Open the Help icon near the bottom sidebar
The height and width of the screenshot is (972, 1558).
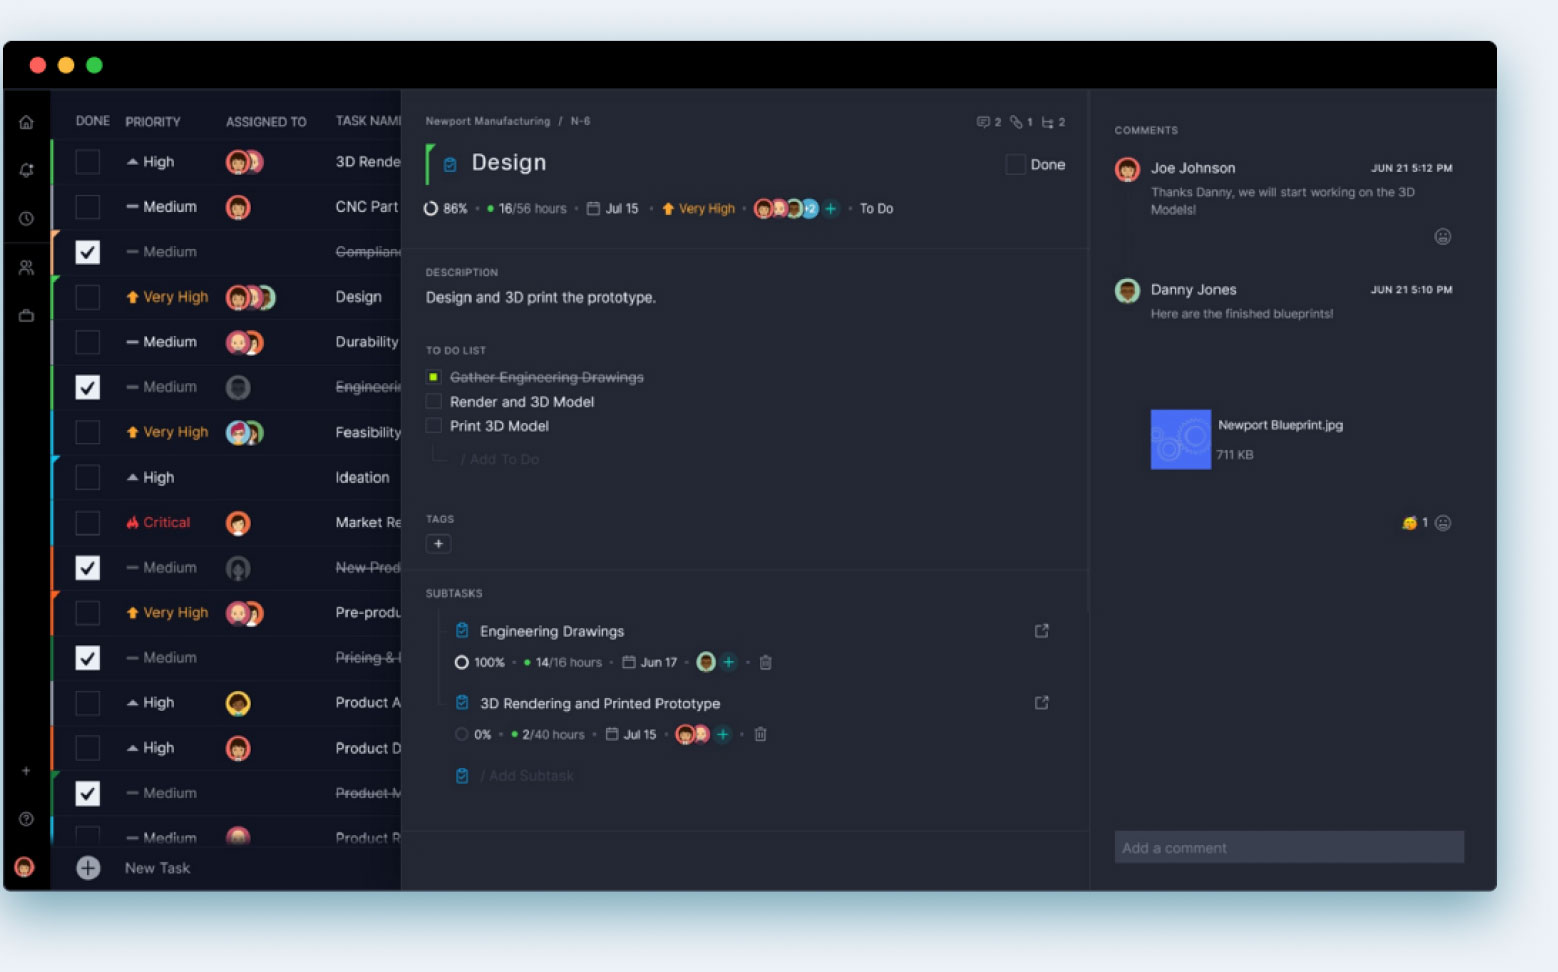(26, 819)
